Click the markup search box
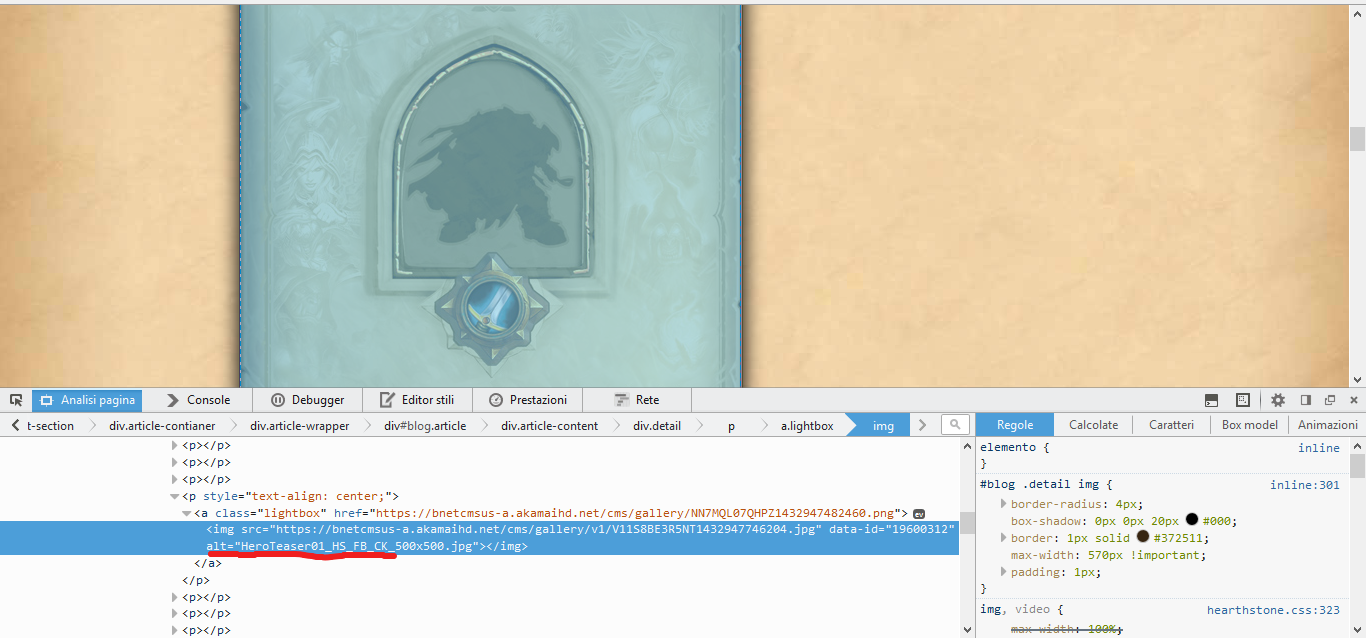1366x638 pixels. click(x=955, y=425)
